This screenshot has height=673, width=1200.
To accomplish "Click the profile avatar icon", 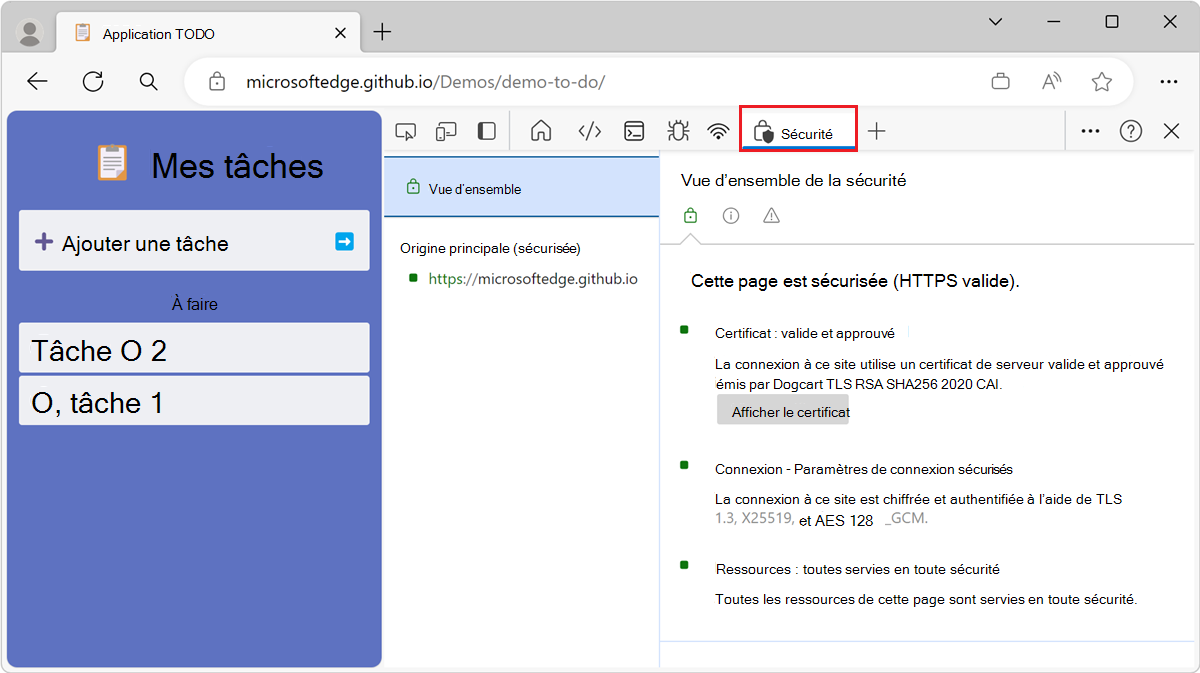I will [30, 34].
